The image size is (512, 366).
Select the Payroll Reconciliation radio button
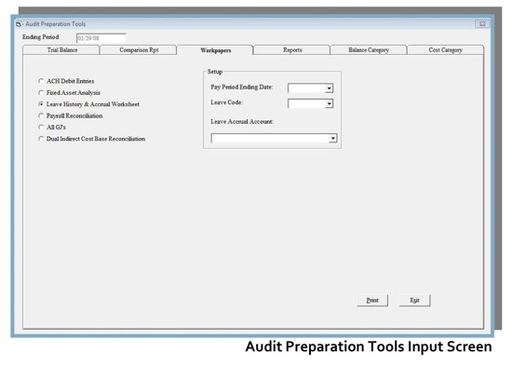tap(41, 116)
